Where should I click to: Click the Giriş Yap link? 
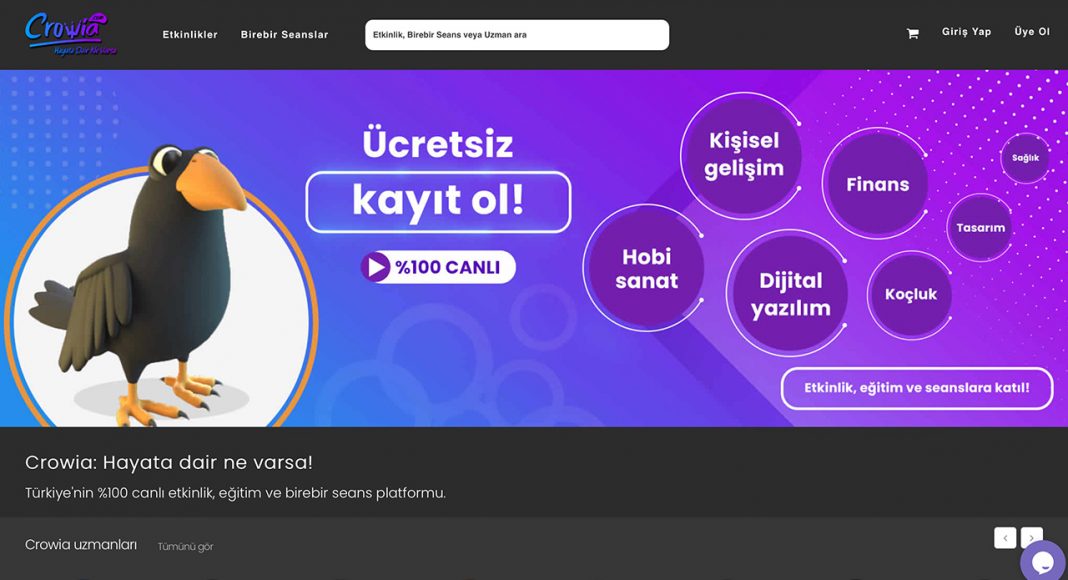point(967,32)
